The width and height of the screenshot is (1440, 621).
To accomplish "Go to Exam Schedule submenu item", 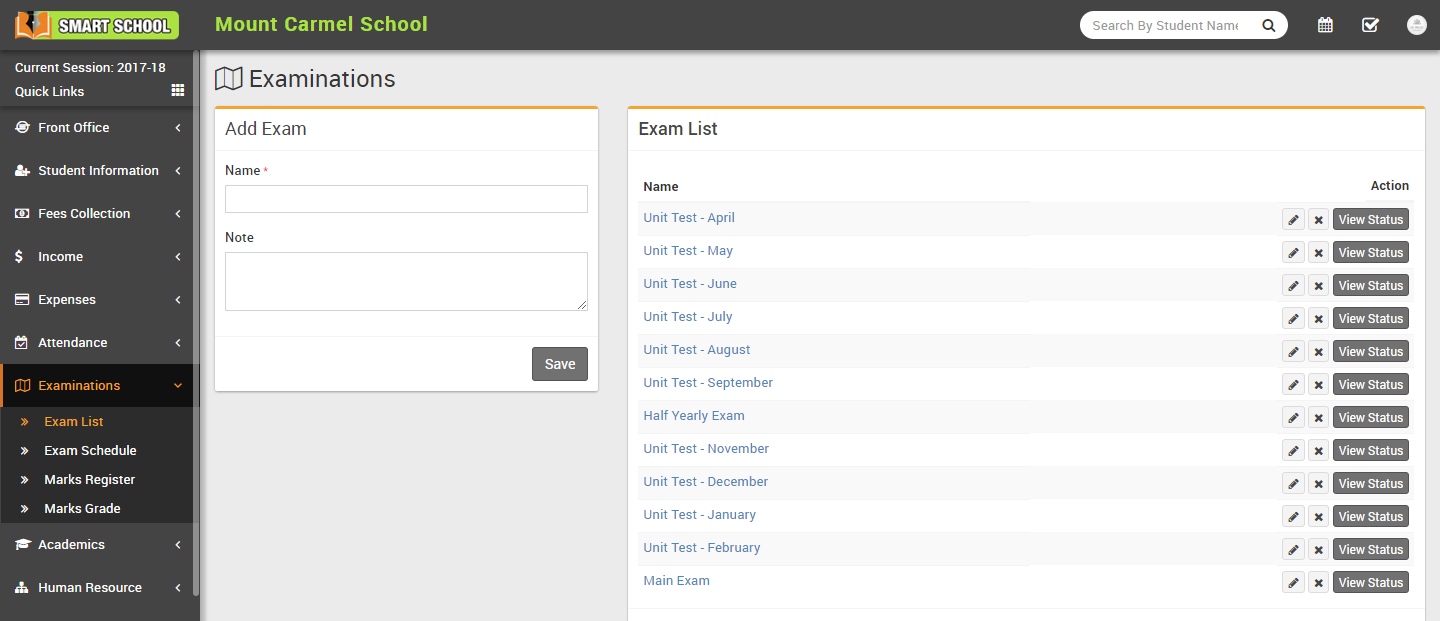I will click(x=90, y=451).
